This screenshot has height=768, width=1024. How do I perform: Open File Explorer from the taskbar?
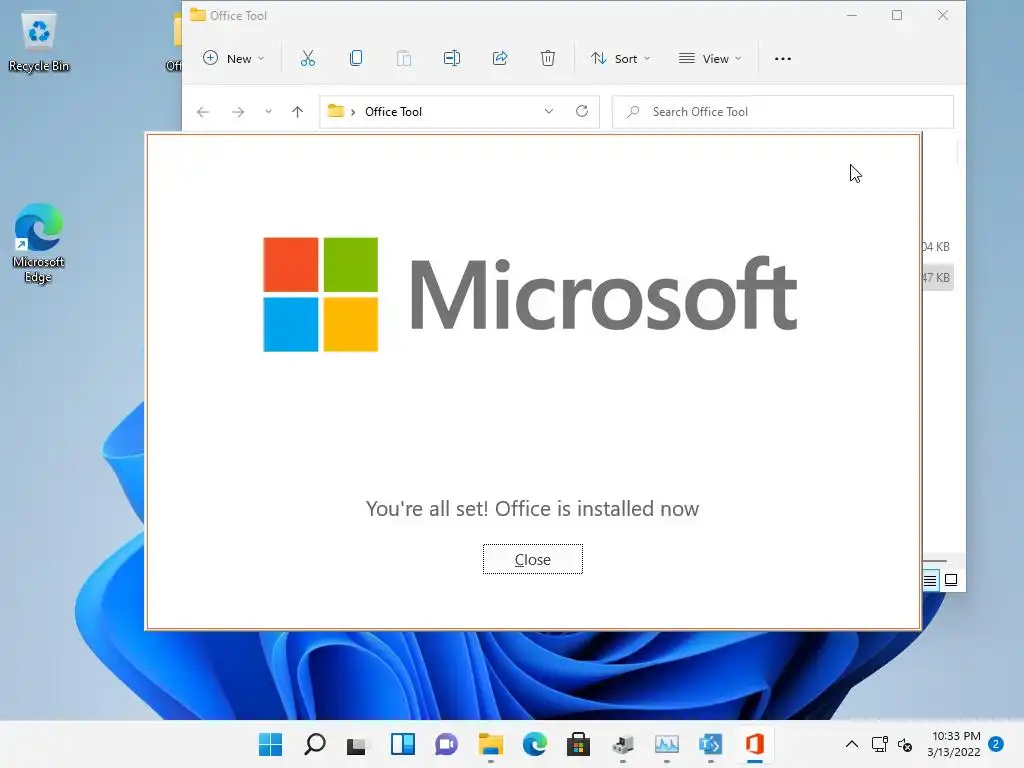pyautogui.click(x=490, y=744)
